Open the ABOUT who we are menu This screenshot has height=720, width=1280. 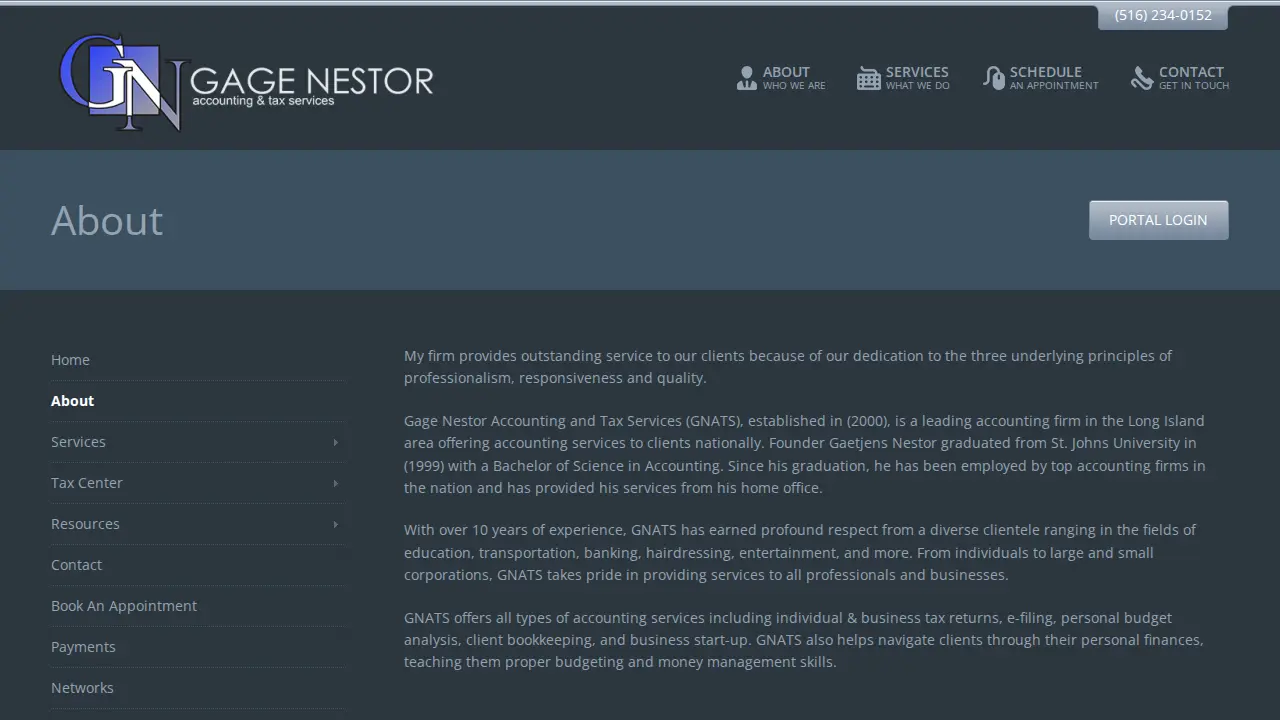tap(781, 78)
